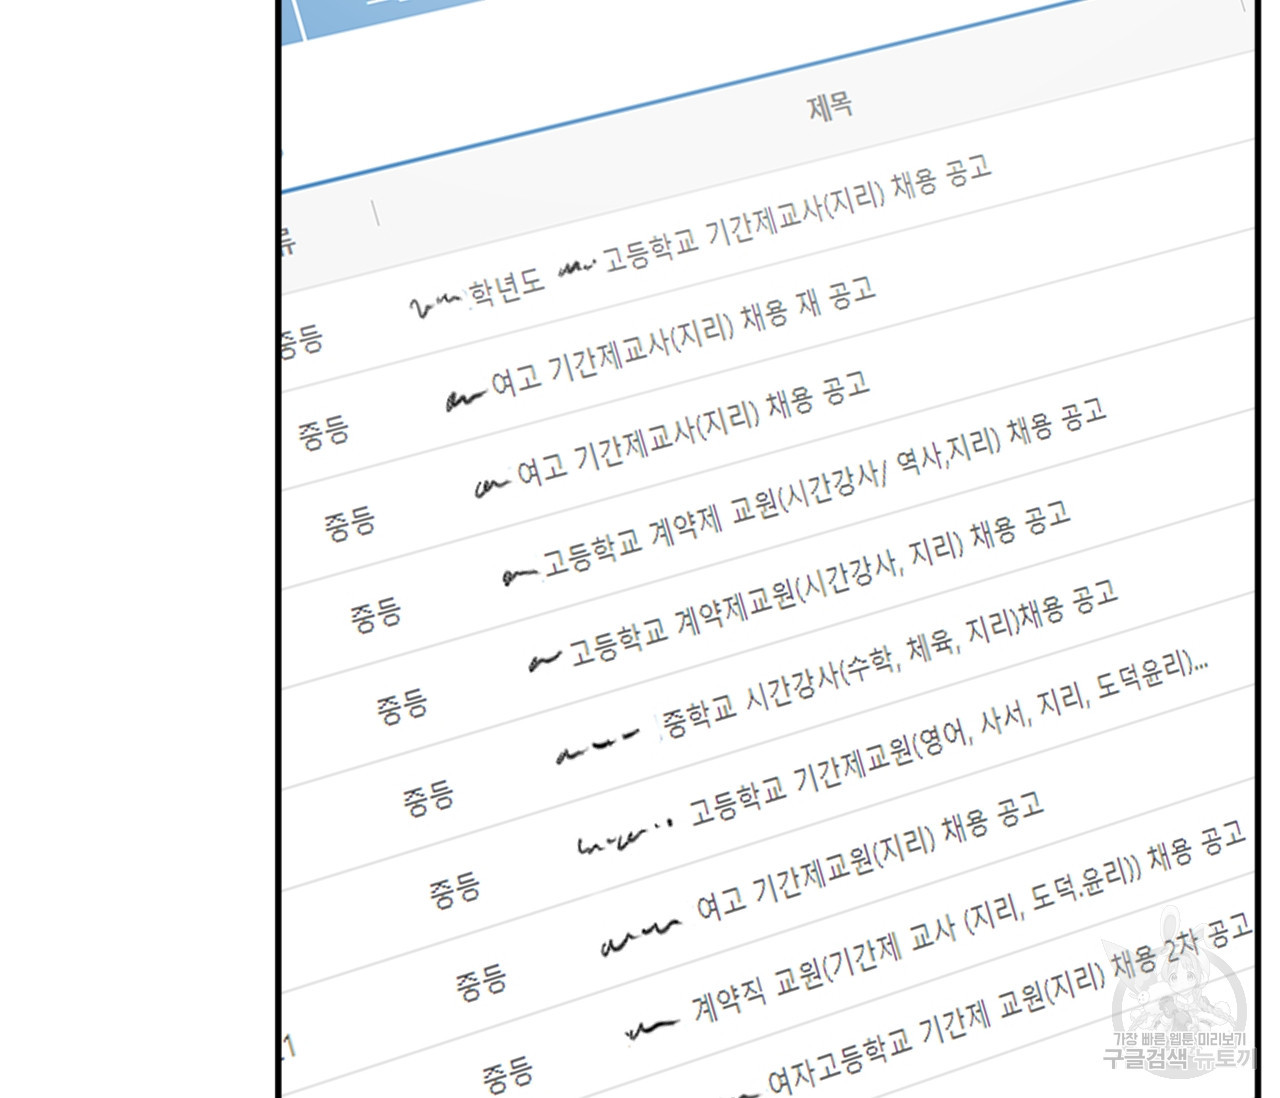Open the 여자고등학교 기간제 교원(지리) 채용 2차 공고 post
Screen dimensions: 1280x1098
[1010, 1005]
